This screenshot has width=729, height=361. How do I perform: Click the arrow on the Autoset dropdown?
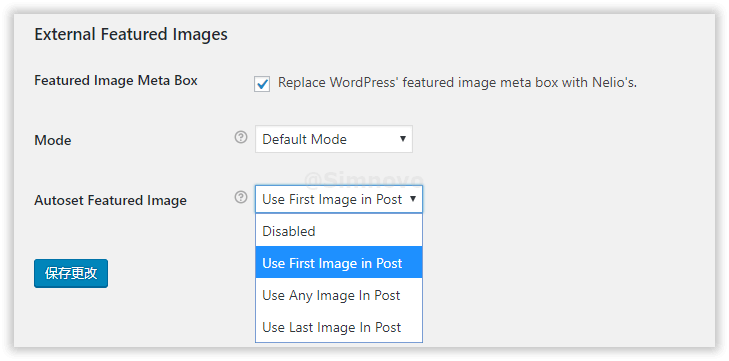[413, 199]
